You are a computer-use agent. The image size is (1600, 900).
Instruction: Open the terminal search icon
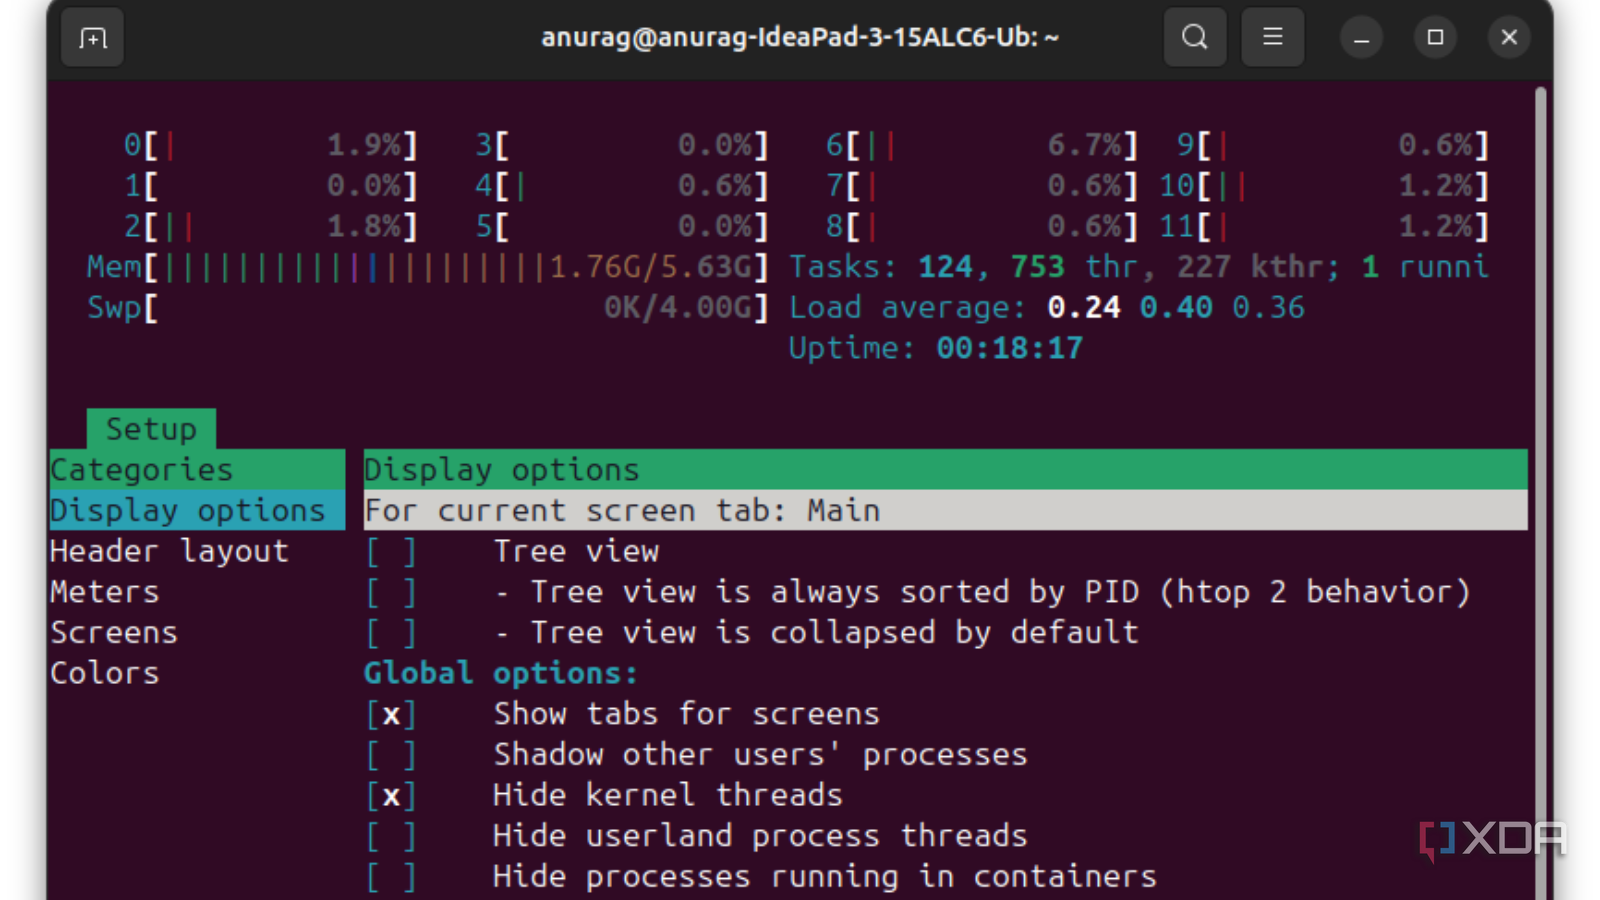[1195, 38]
